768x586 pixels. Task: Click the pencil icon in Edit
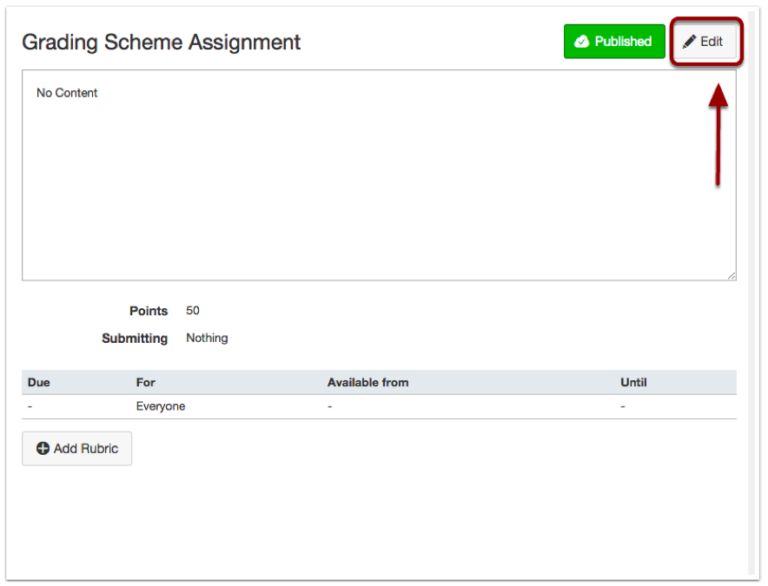click(x=689, y=42)
